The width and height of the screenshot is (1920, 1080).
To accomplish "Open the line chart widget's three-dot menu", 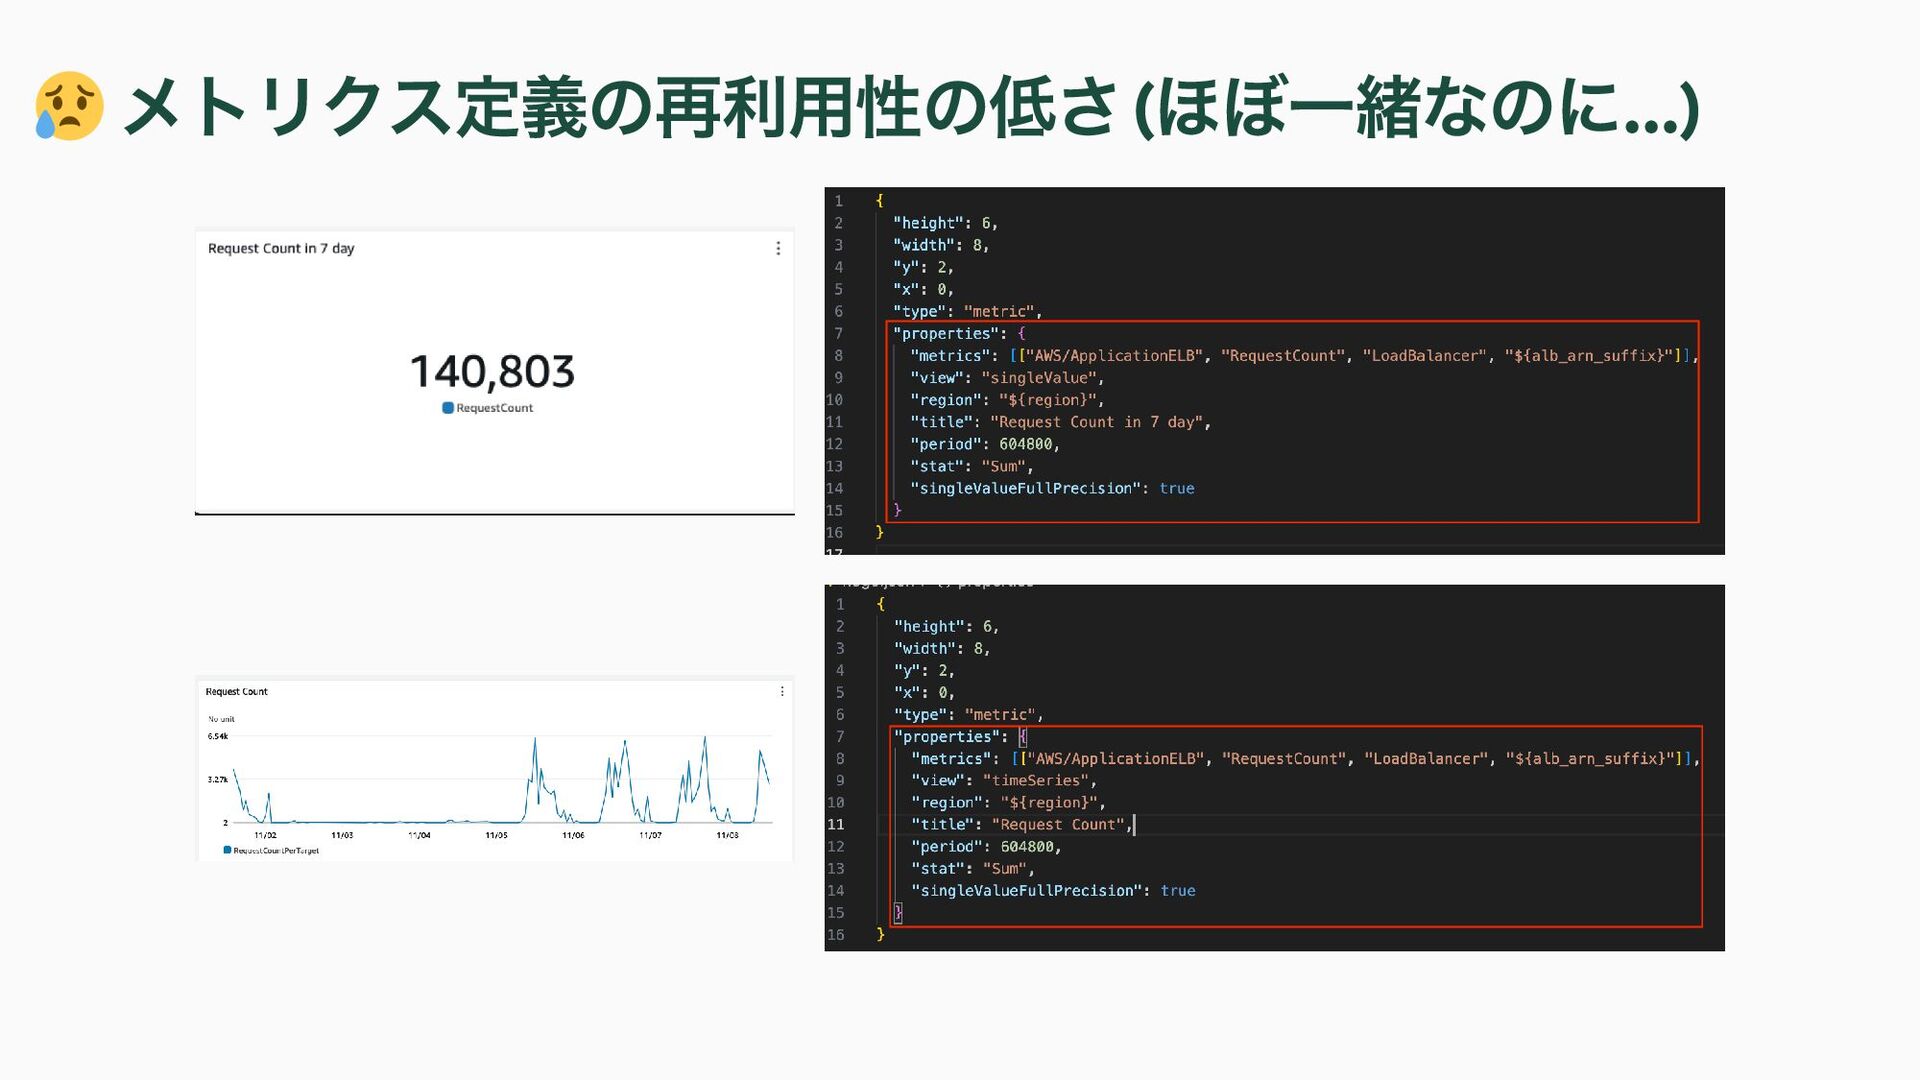I will (782, 691).
